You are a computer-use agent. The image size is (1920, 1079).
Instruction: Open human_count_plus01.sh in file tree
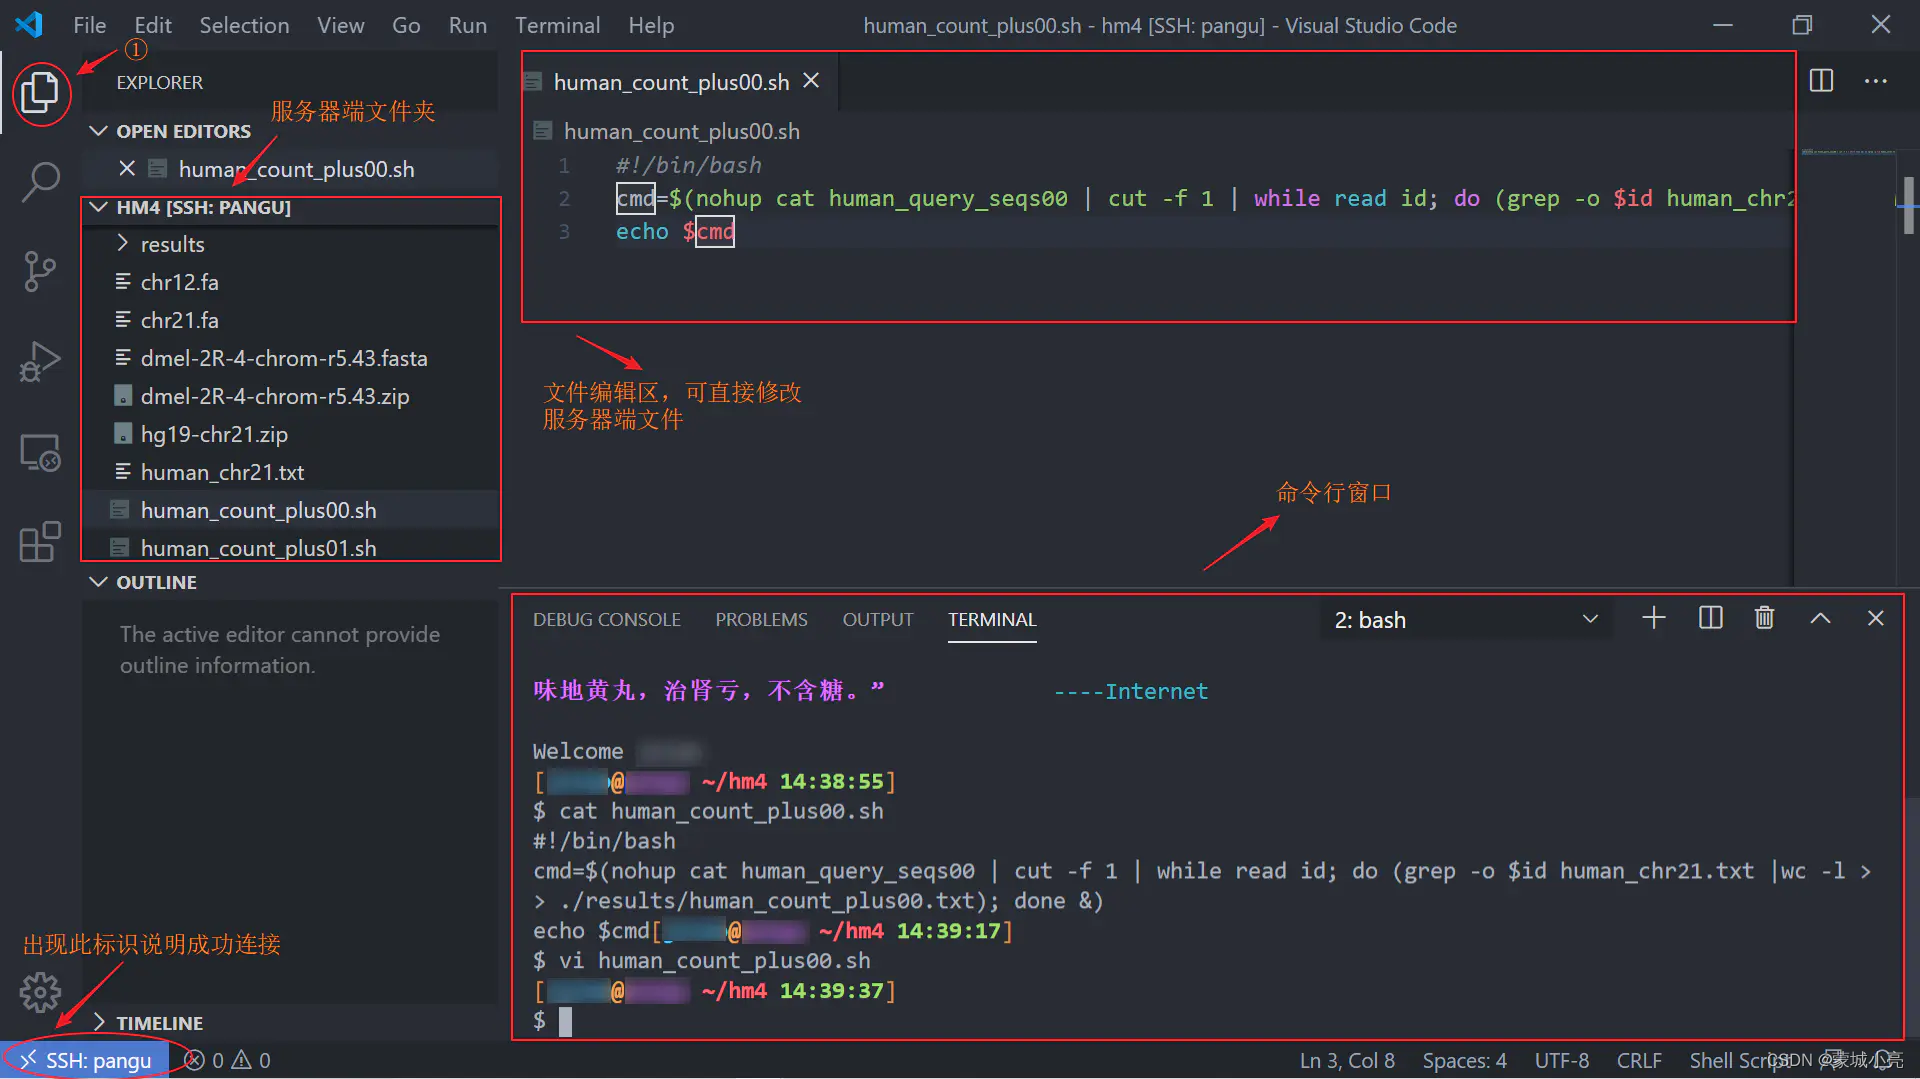(258, 548)
